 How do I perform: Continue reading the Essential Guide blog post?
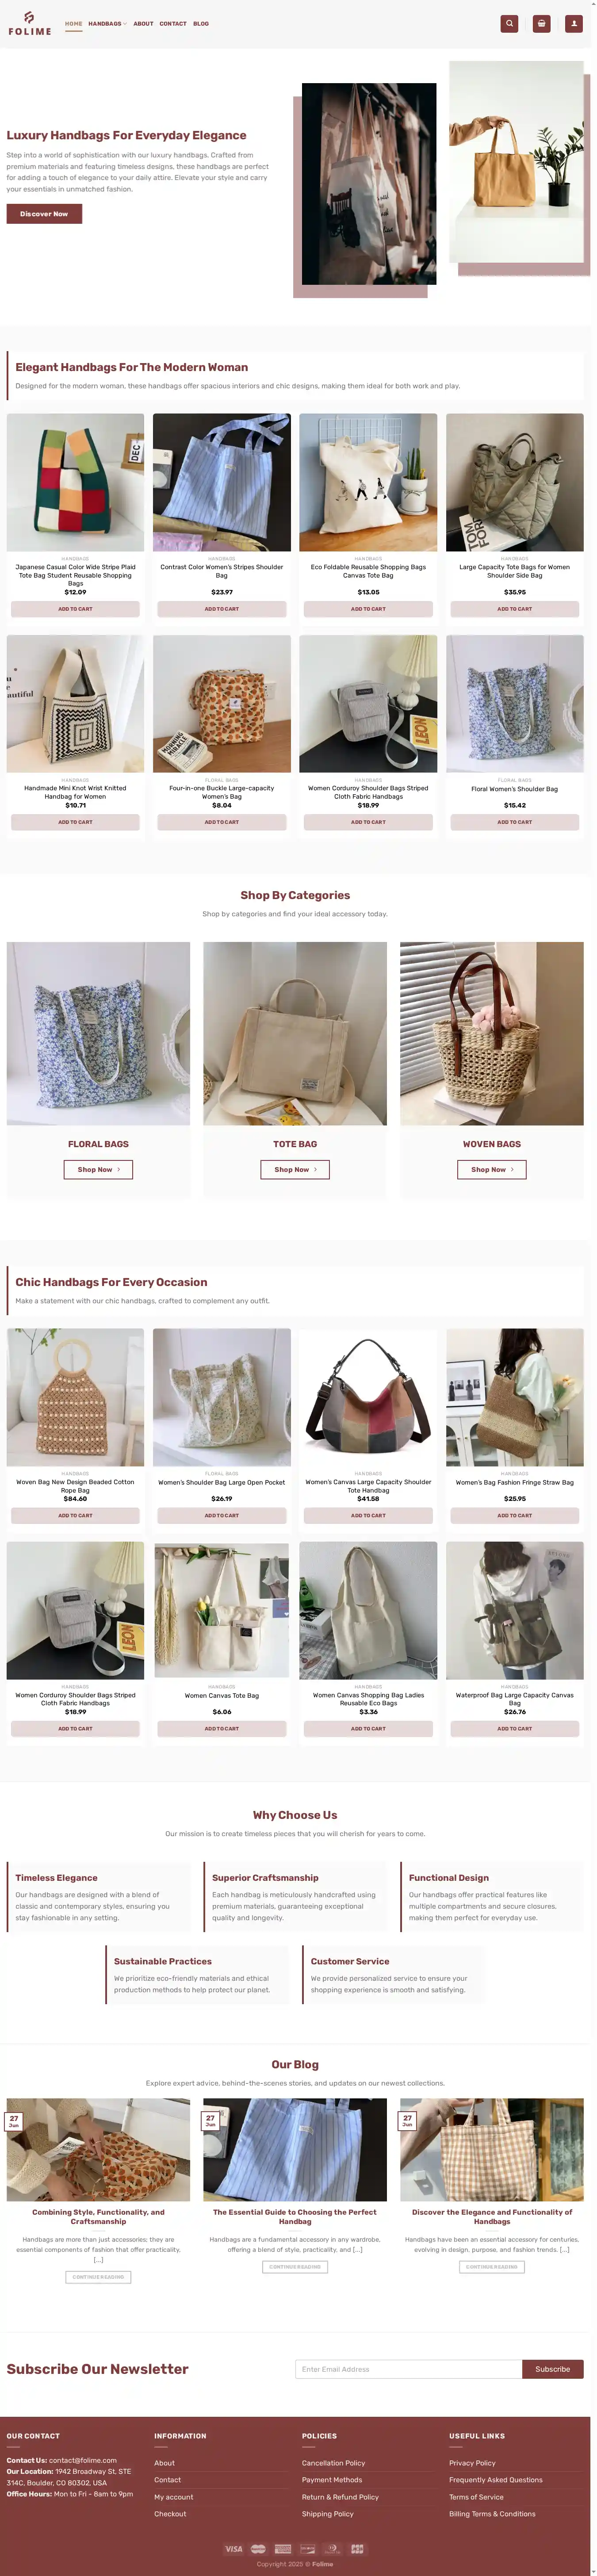pyautogui.click(x=295, y=2266)
